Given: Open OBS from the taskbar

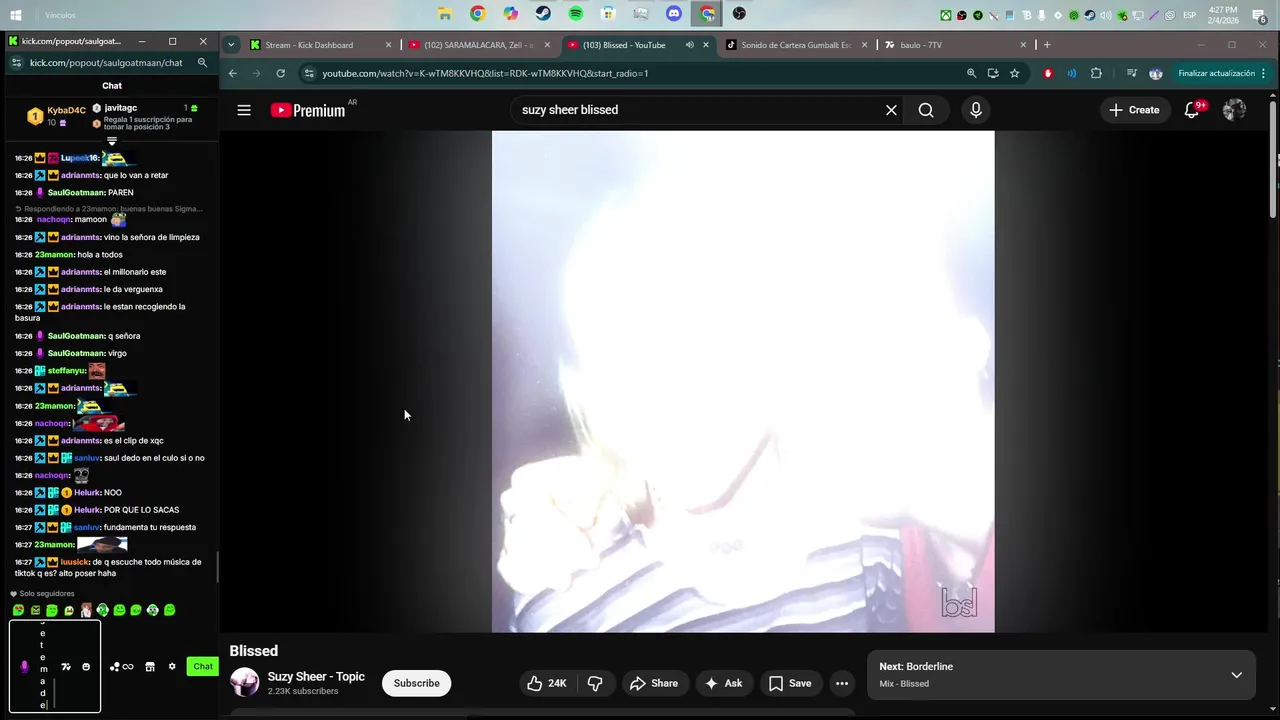Looking at the screenshot, I should (x=739, y=14).
